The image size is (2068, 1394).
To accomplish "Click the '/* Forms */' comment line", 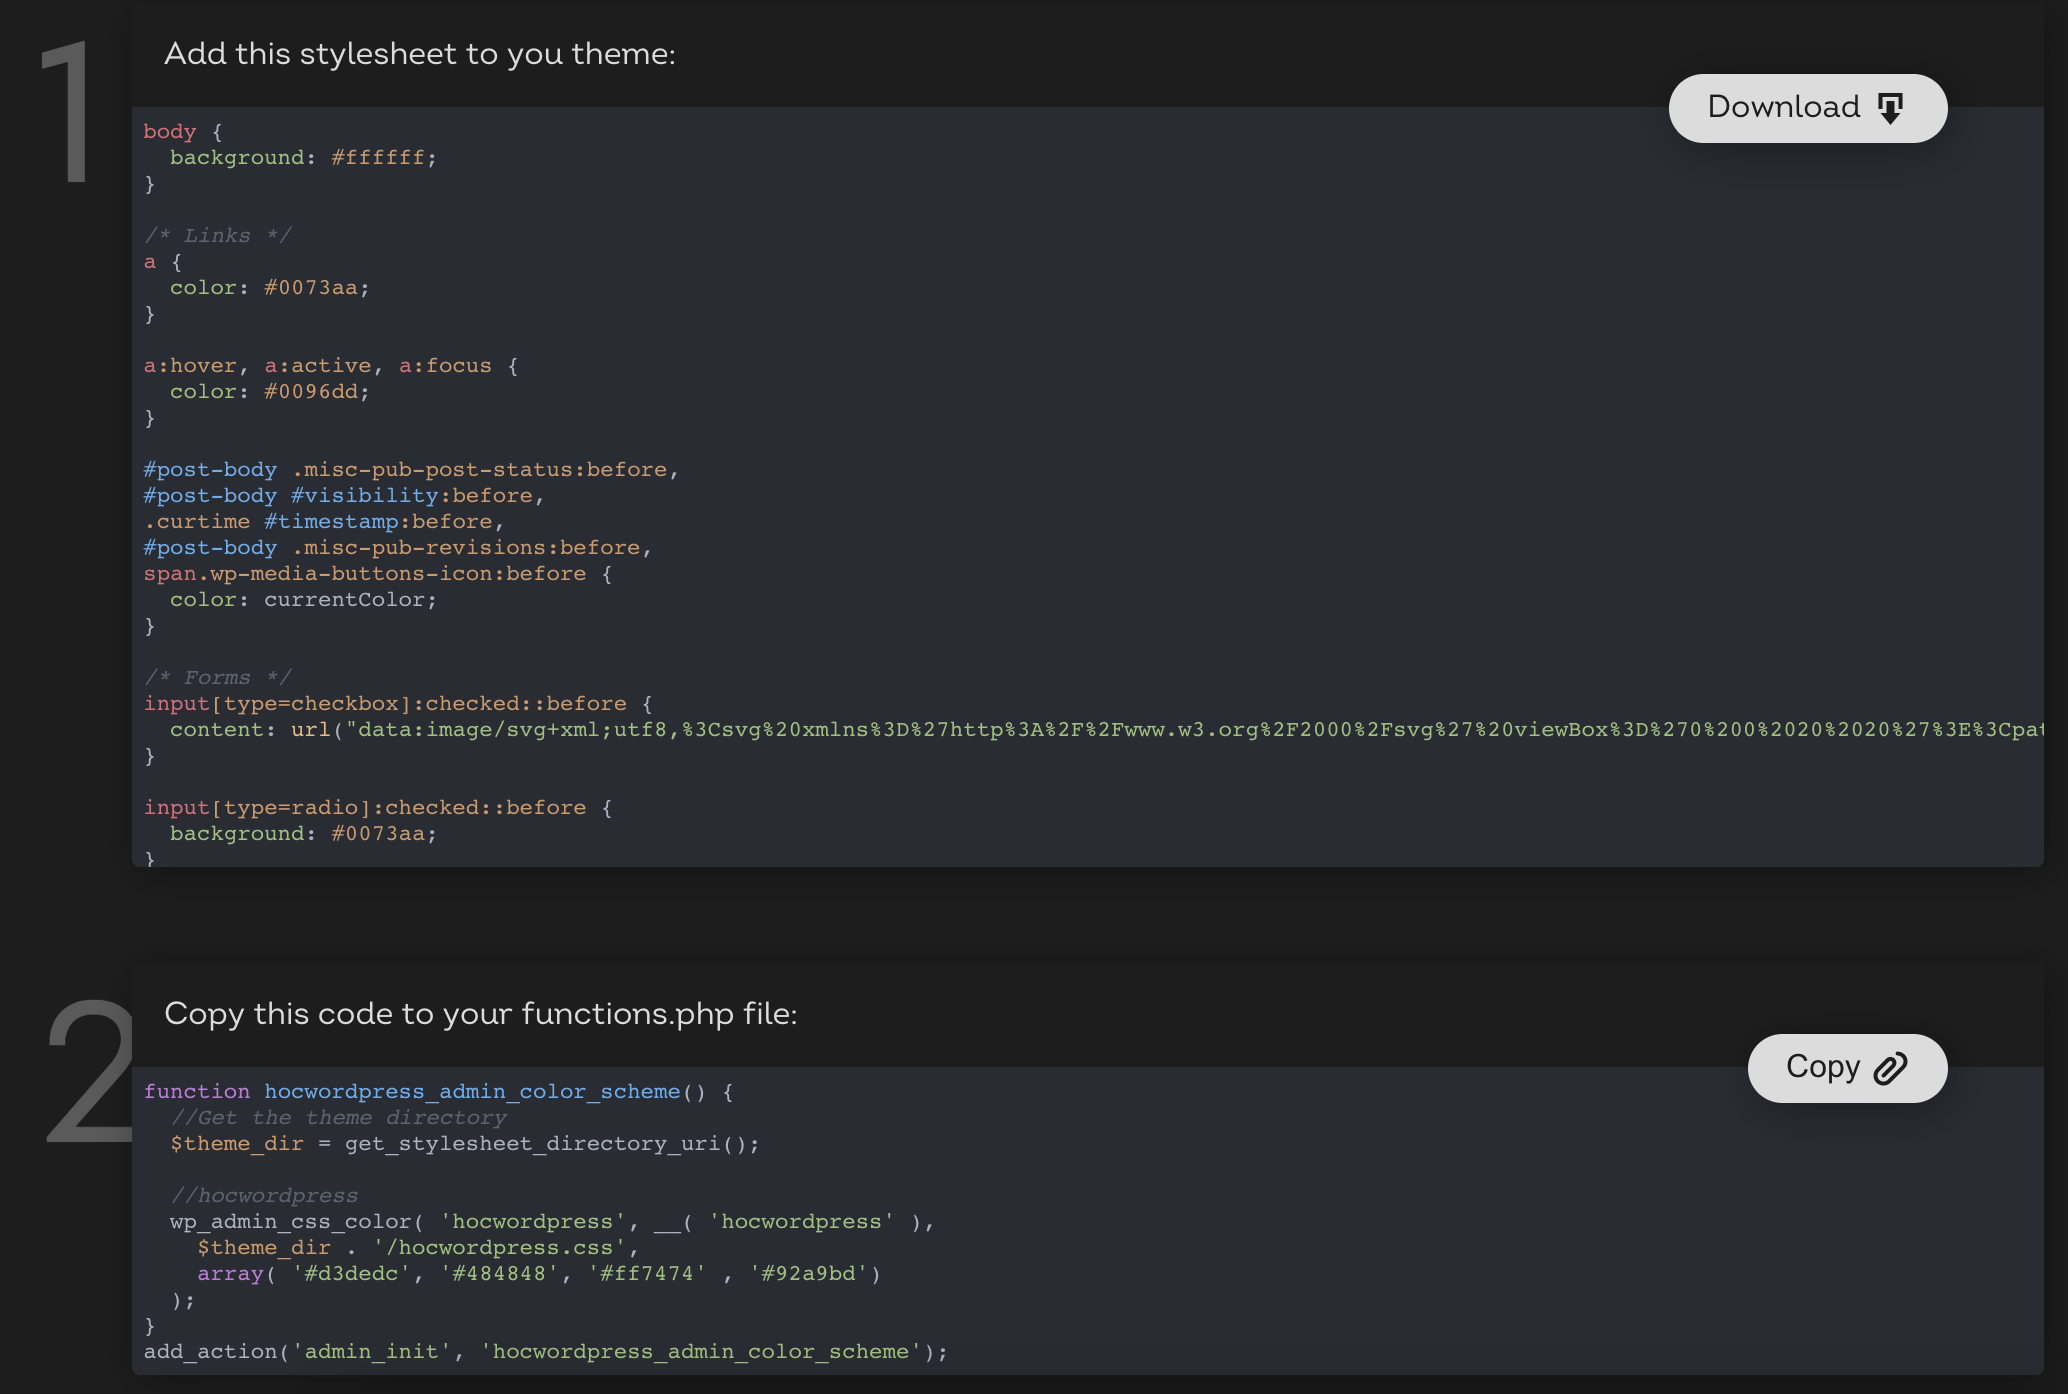I will point(217,678).
